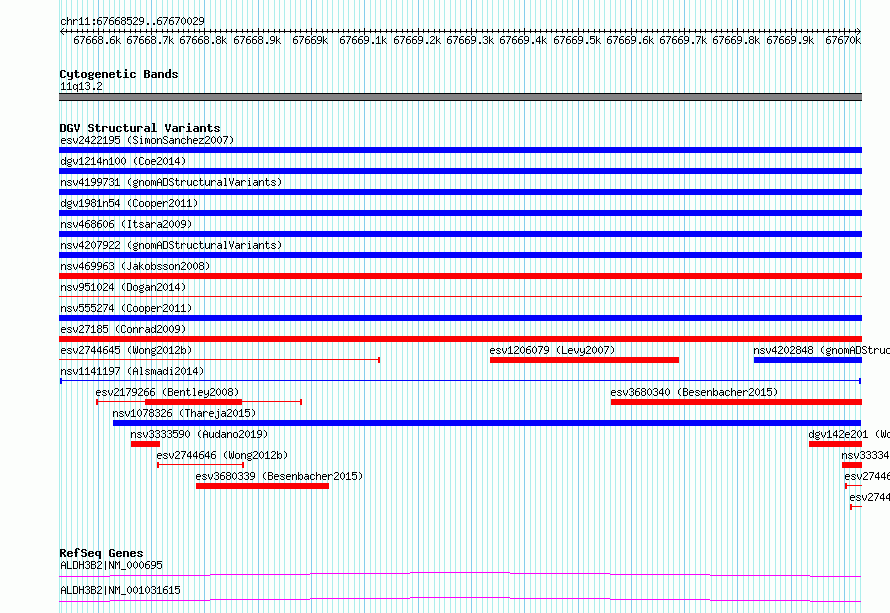Click the nsv468606 (Itsara2009) variant label
Image resolution: width=890 pixels, height=613 pixels.
tap(126, 224)
